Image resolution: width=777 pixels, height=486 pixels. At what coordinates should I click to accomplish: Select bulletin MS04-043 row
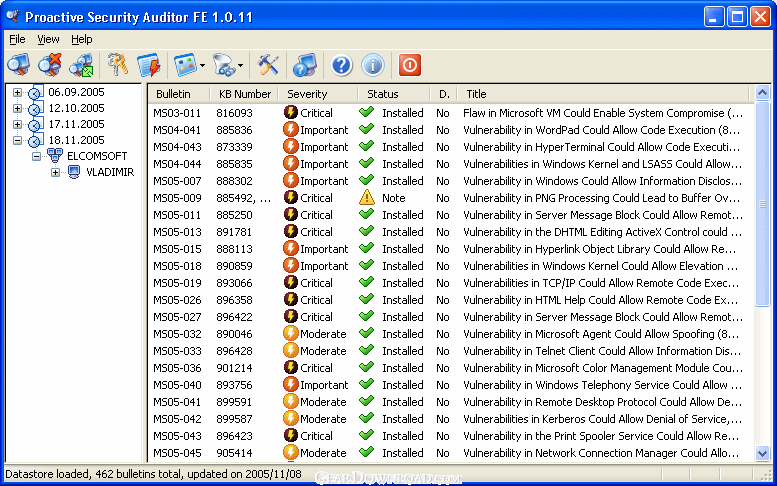451,147
